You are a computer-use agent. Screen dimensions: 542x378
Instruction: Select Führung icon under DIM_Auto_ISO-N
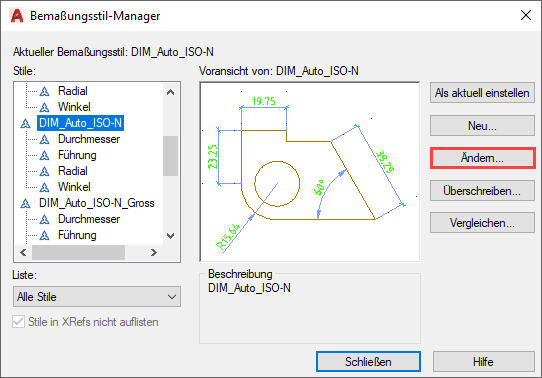(45, 155)
